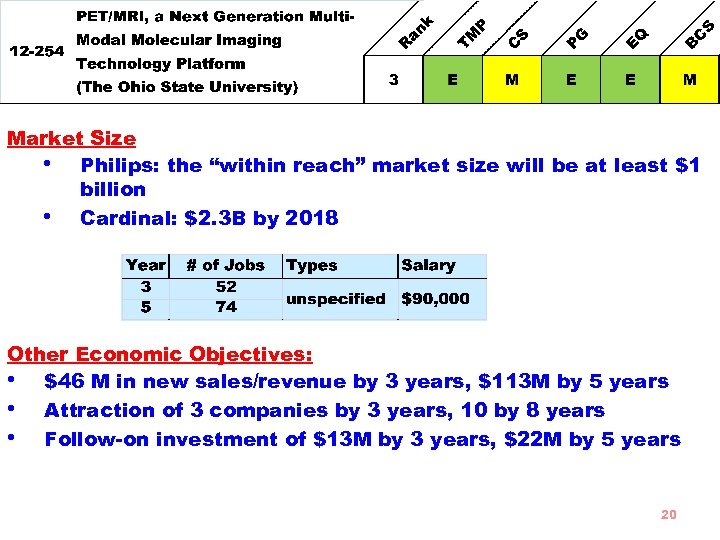Select green E cell under EQ
The height and width of the screenshot is (540, 720).
(x=630, y=79)
